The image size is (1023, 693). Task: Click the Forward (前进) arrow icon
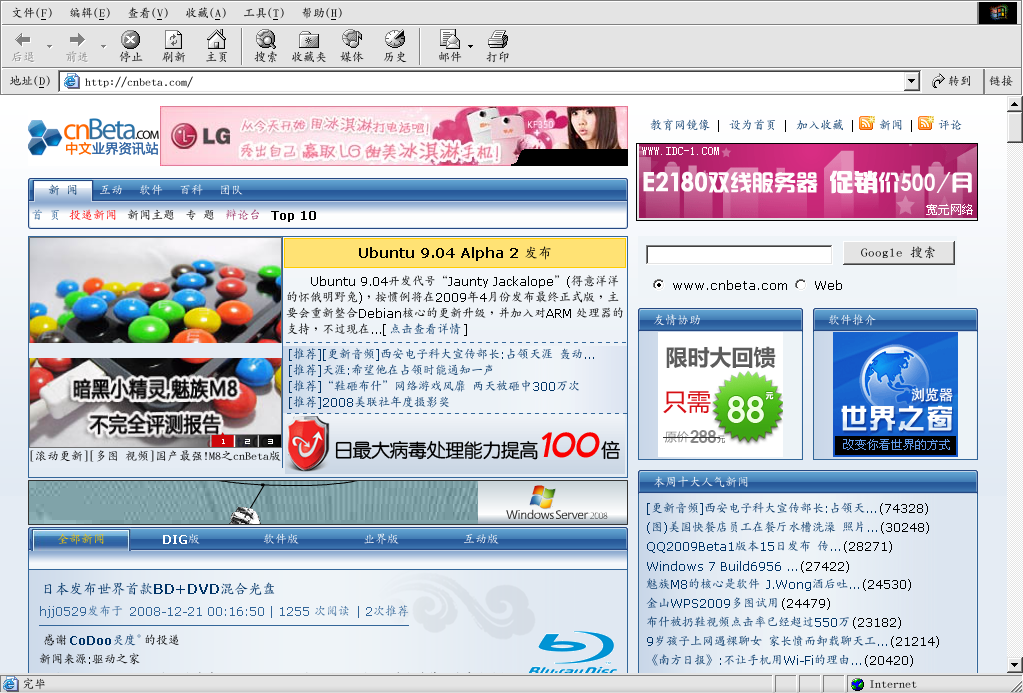(77, 39)
